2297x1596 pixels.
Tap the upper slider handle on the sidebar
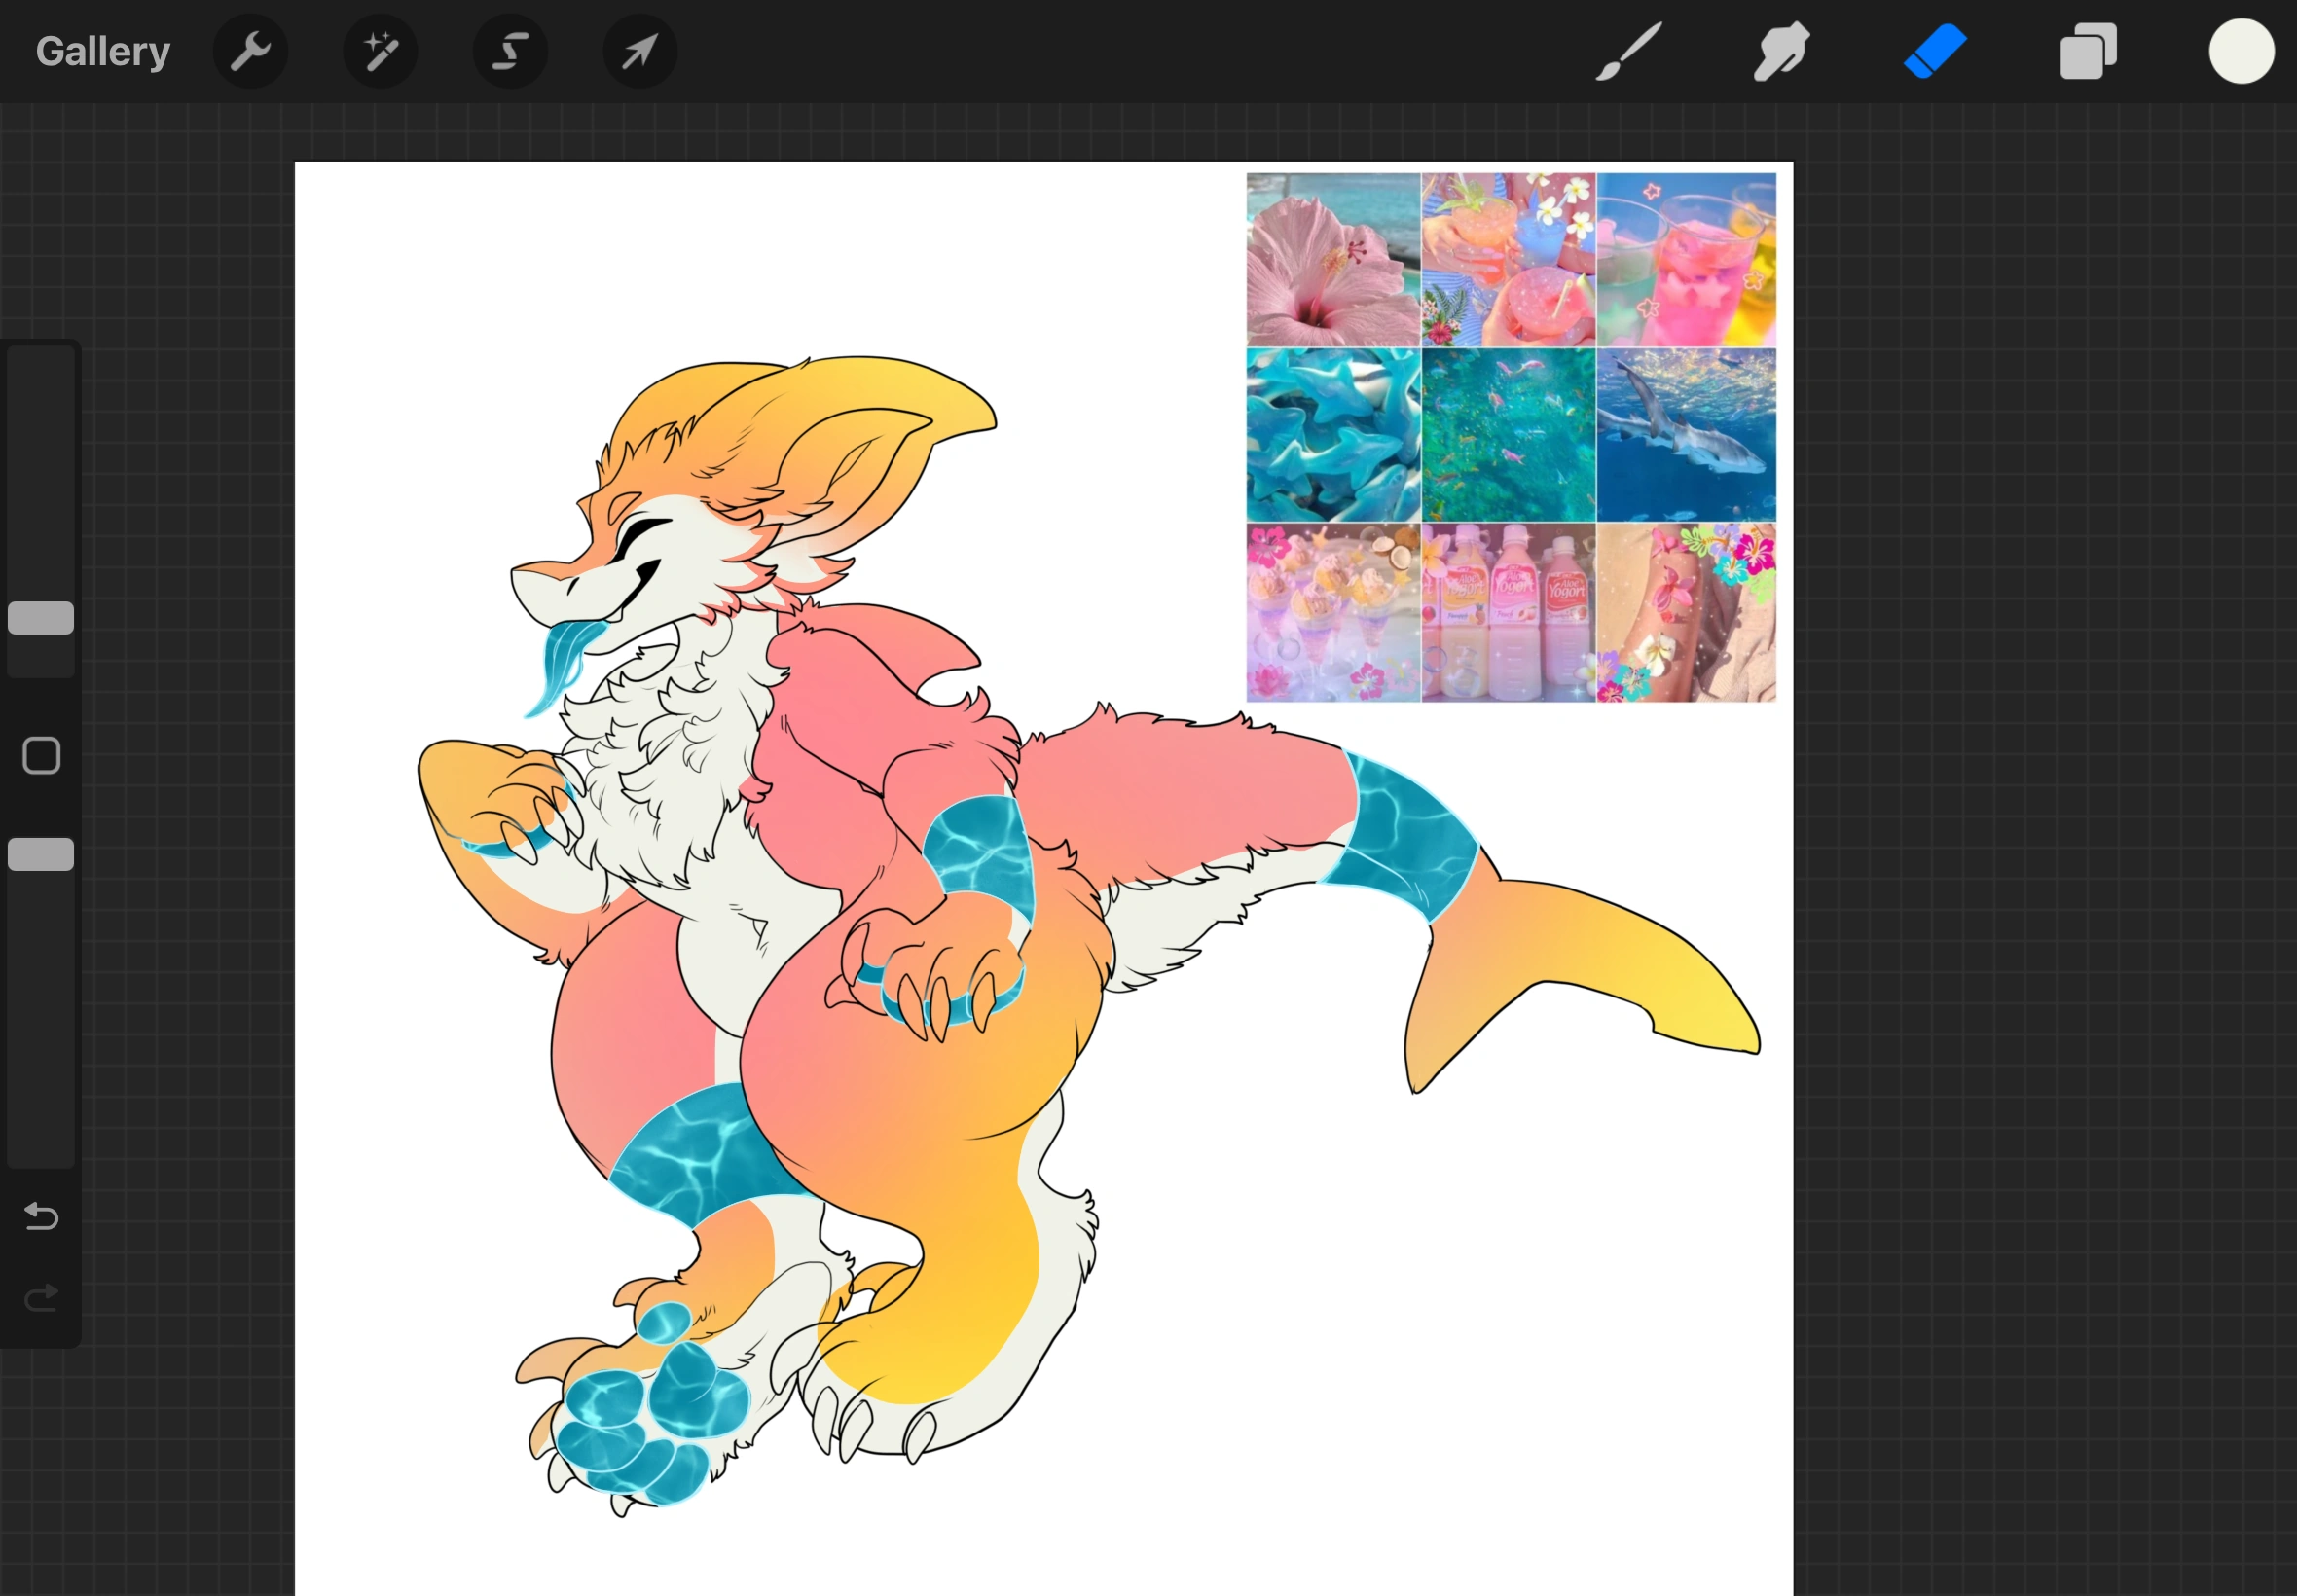(40, 617)
